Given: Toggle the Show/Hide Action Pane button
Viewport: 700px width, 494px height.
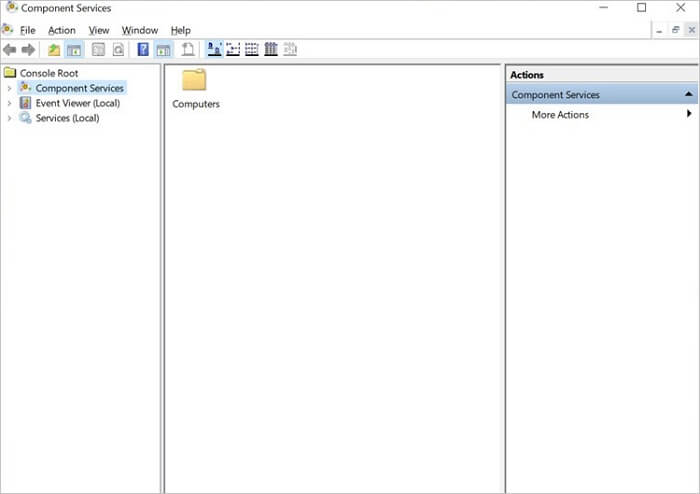Looking at the screenshot, I should click(x=163, y=50).
